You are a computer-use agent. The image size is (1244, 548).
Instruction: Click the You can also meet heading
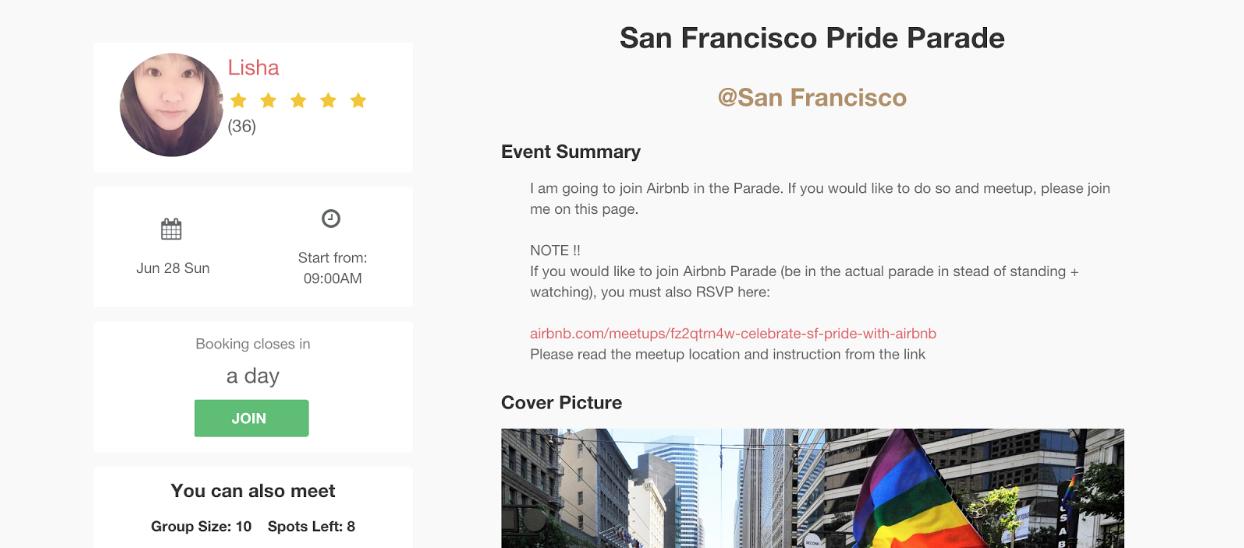253,491
